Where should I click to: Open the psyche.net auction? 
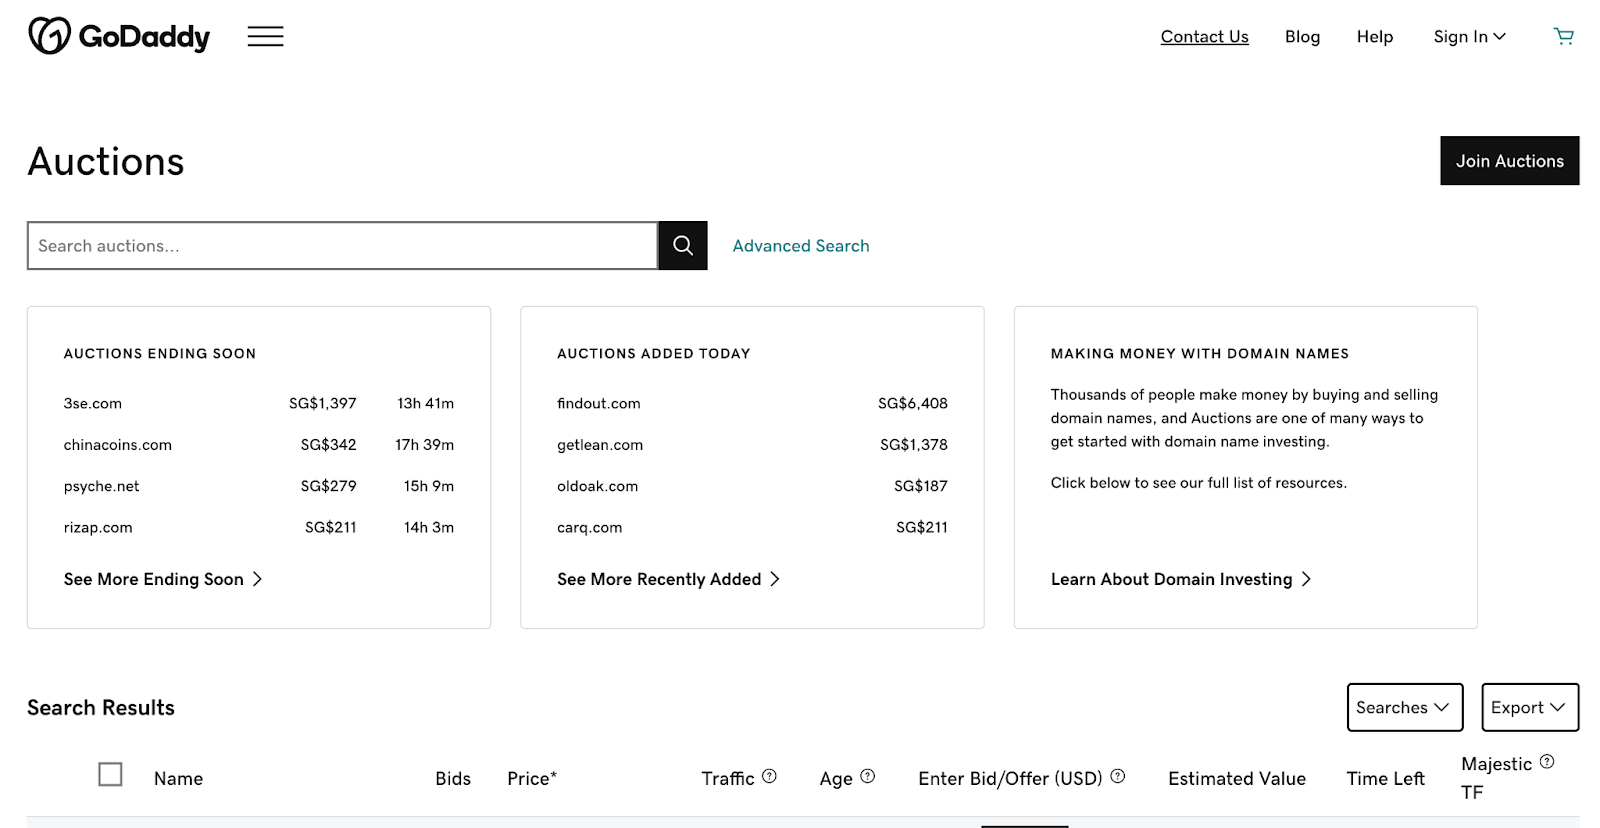coord(101,486)
